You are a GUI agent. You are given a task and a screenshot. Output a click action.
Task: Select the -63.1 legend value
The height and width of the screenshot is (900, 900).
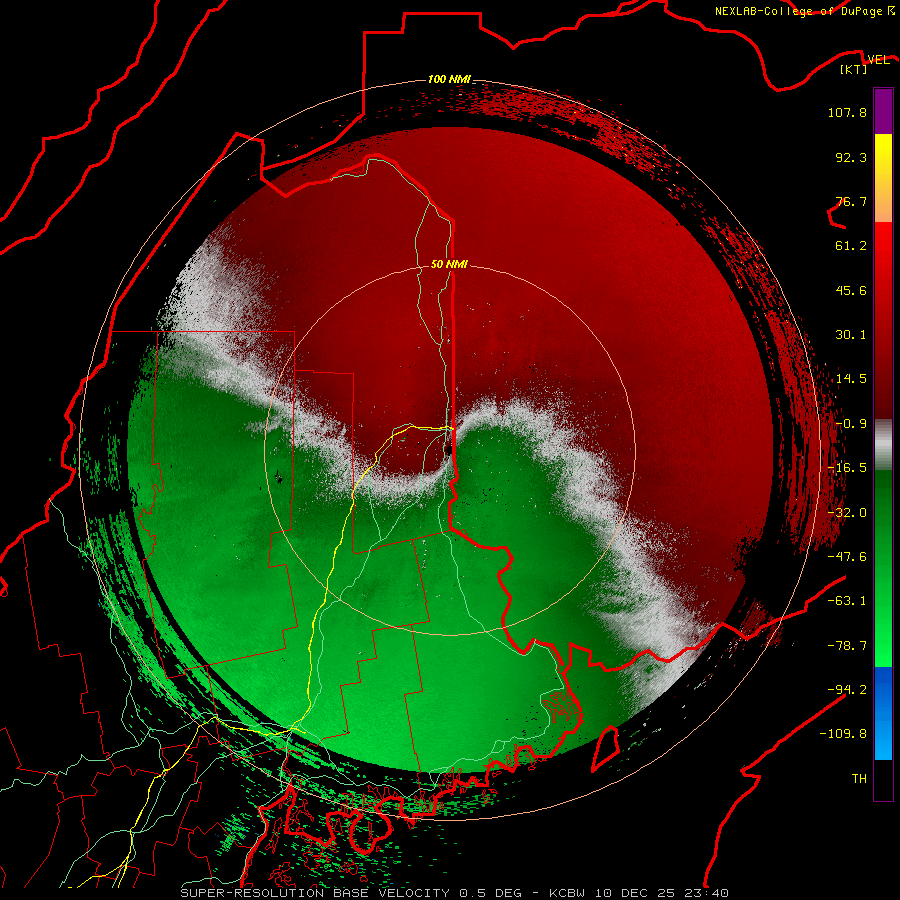click(847, 601)
